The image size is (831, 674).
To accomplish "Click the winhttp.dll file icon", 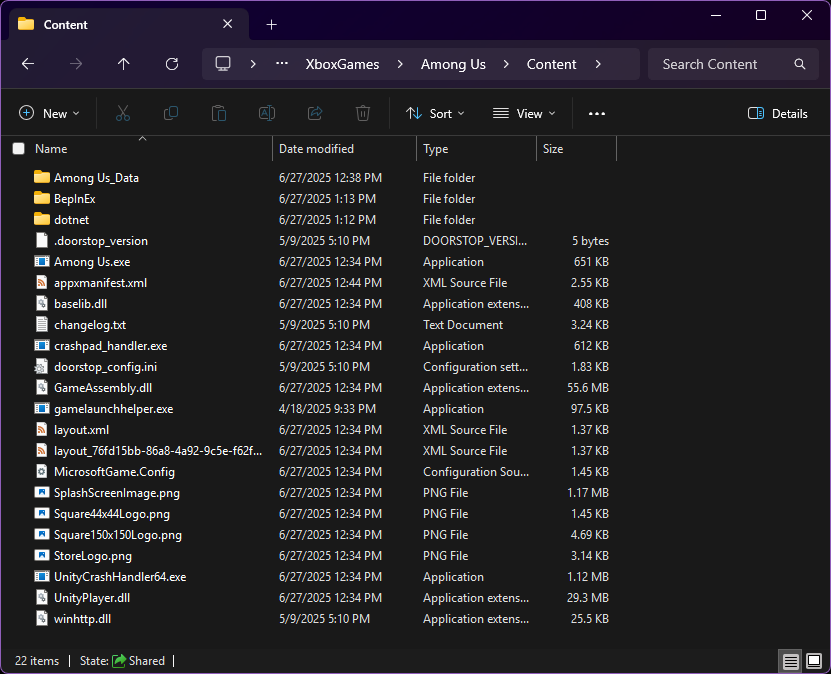I will [42, 618].
